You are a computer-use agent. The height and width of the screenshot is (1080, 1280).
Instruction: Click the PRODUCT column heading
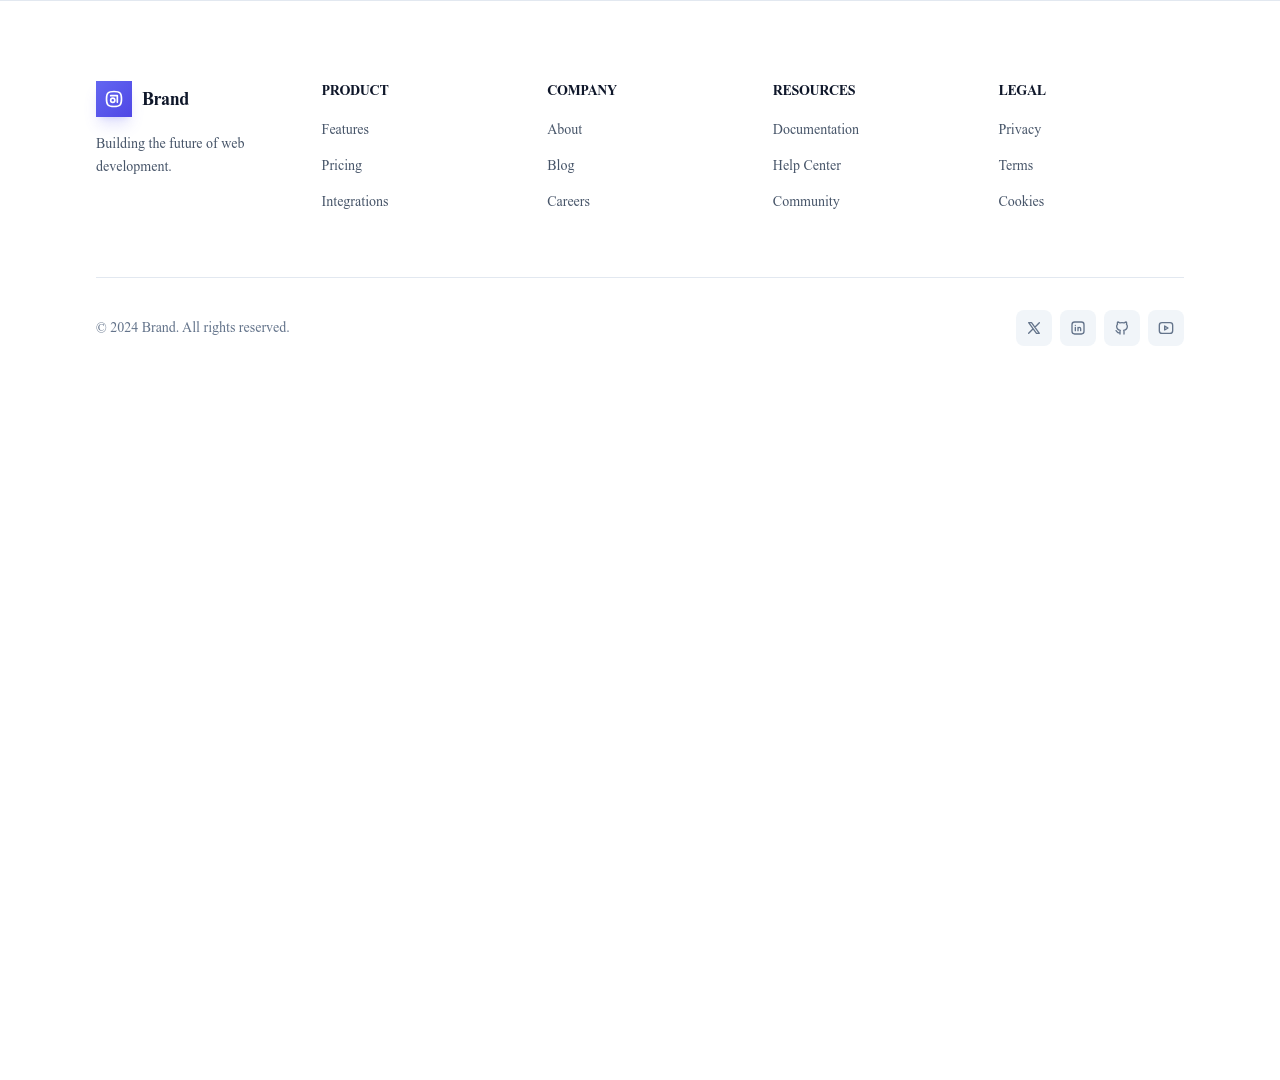pyautogui.click(x=354, y=90)
